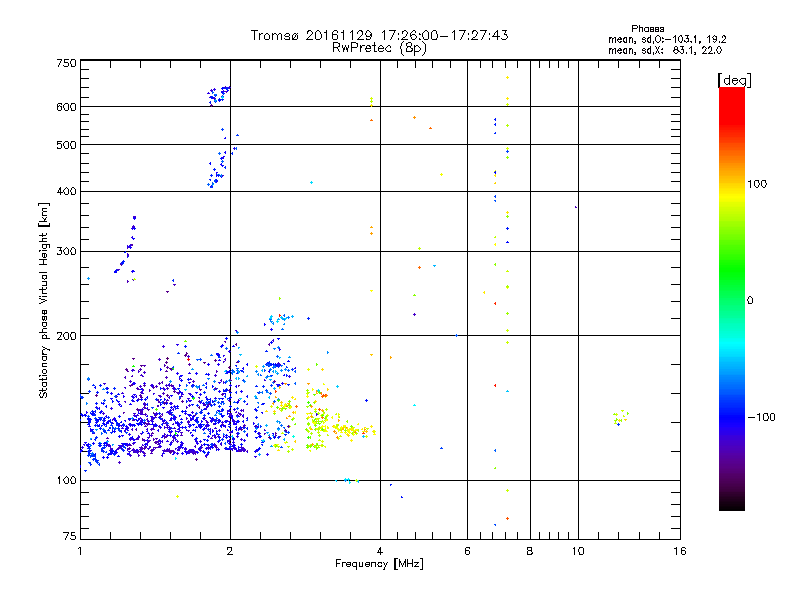This screenshot has width=800, height=600.
Task: Click the 'Stationary phase Virtual Height [km]' axis label
Action: [x=44, y=300]
